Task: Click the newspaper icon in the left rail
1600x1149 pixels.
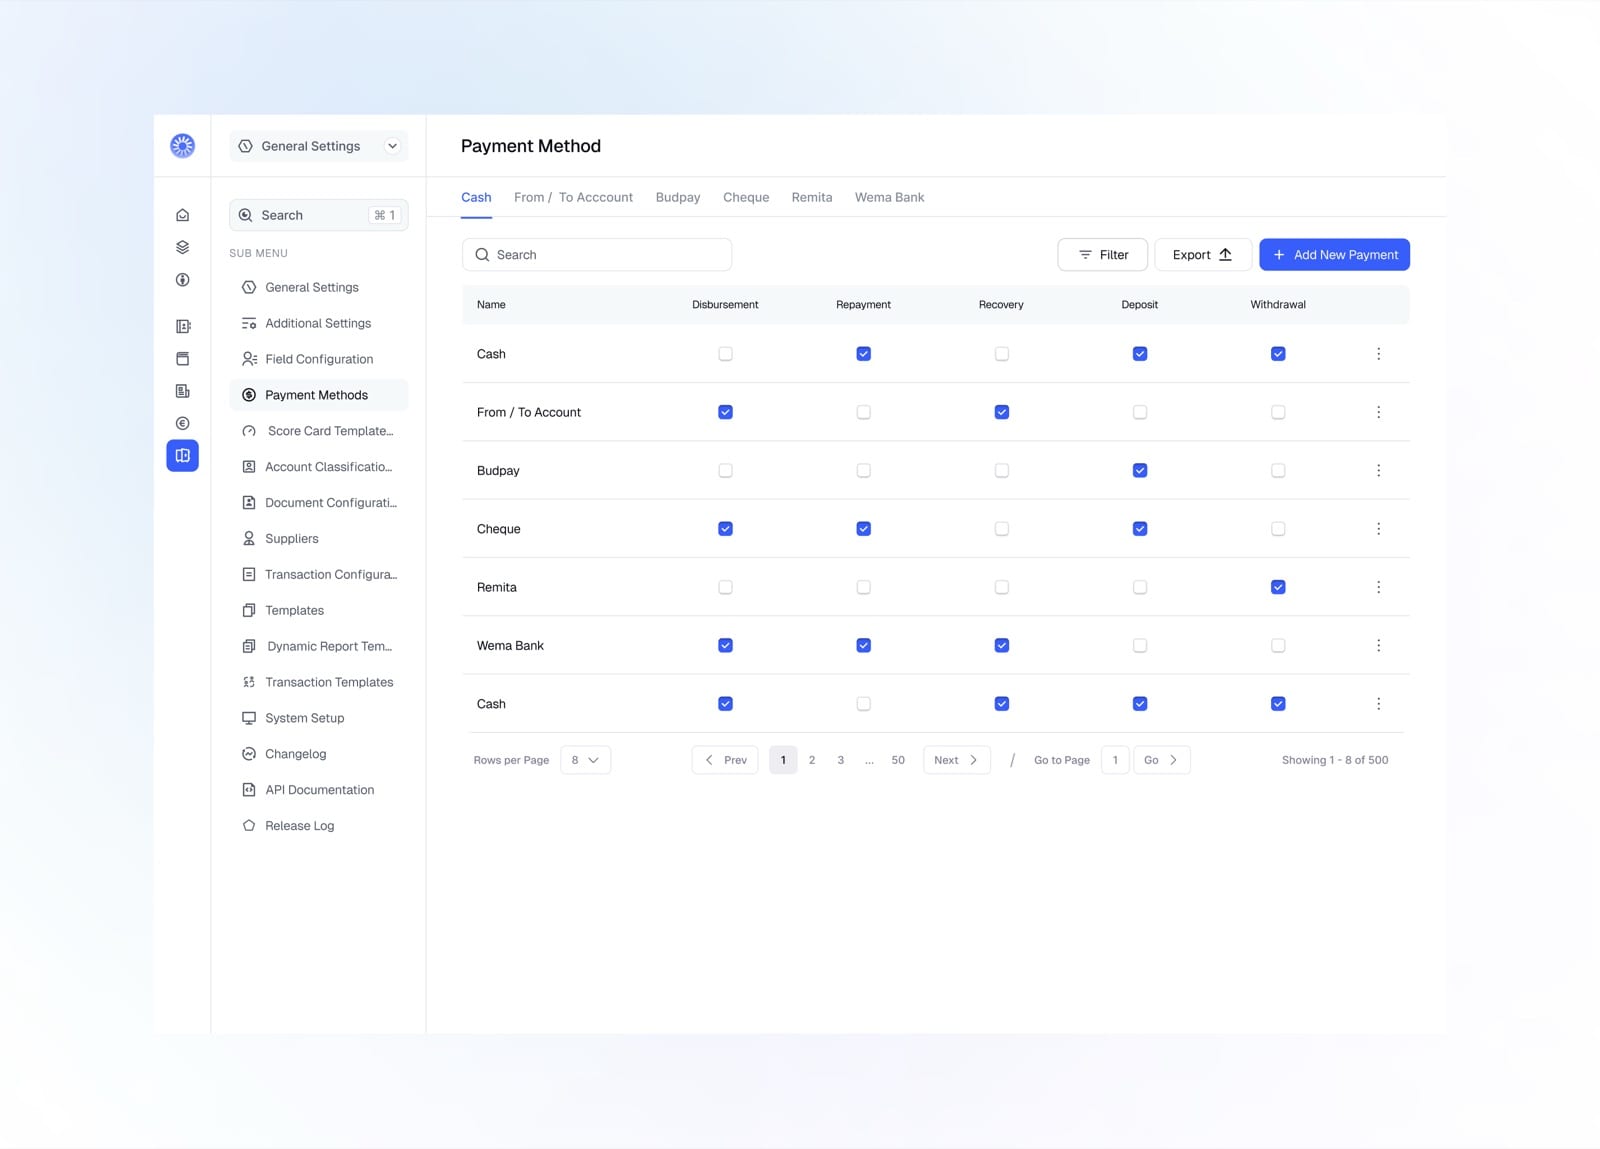Action: point(182,391)
